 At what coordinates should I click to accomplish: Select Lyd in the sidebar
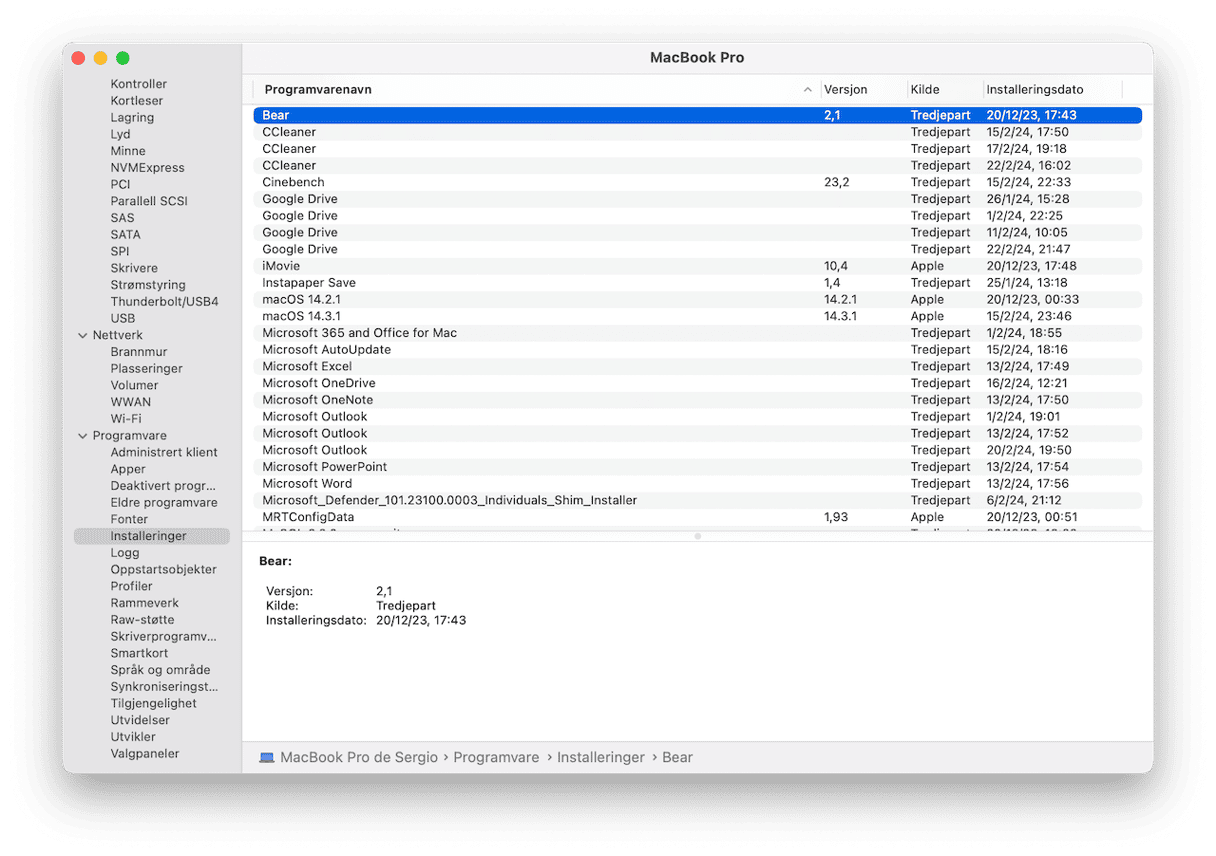coord(120,134)
